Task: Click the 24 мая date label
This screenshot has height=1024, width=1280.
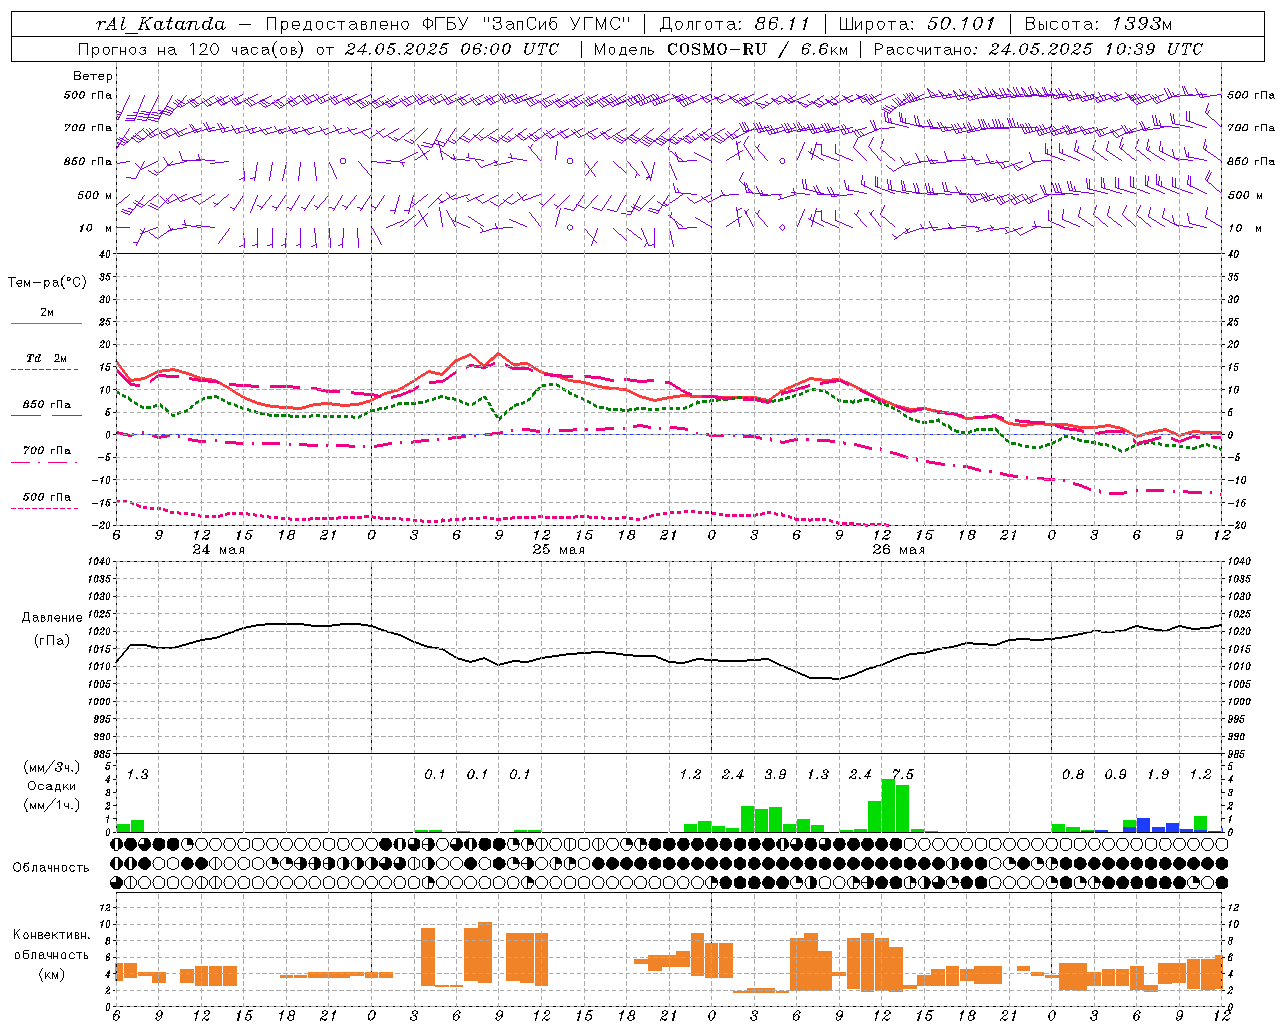Action: tap(218, 550)
